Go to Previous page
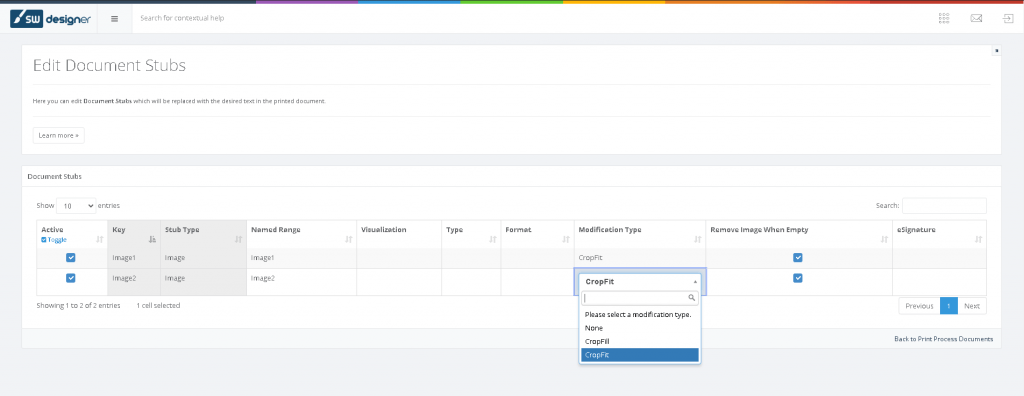This screenshot has width=1024, height=396. [919, 306]
